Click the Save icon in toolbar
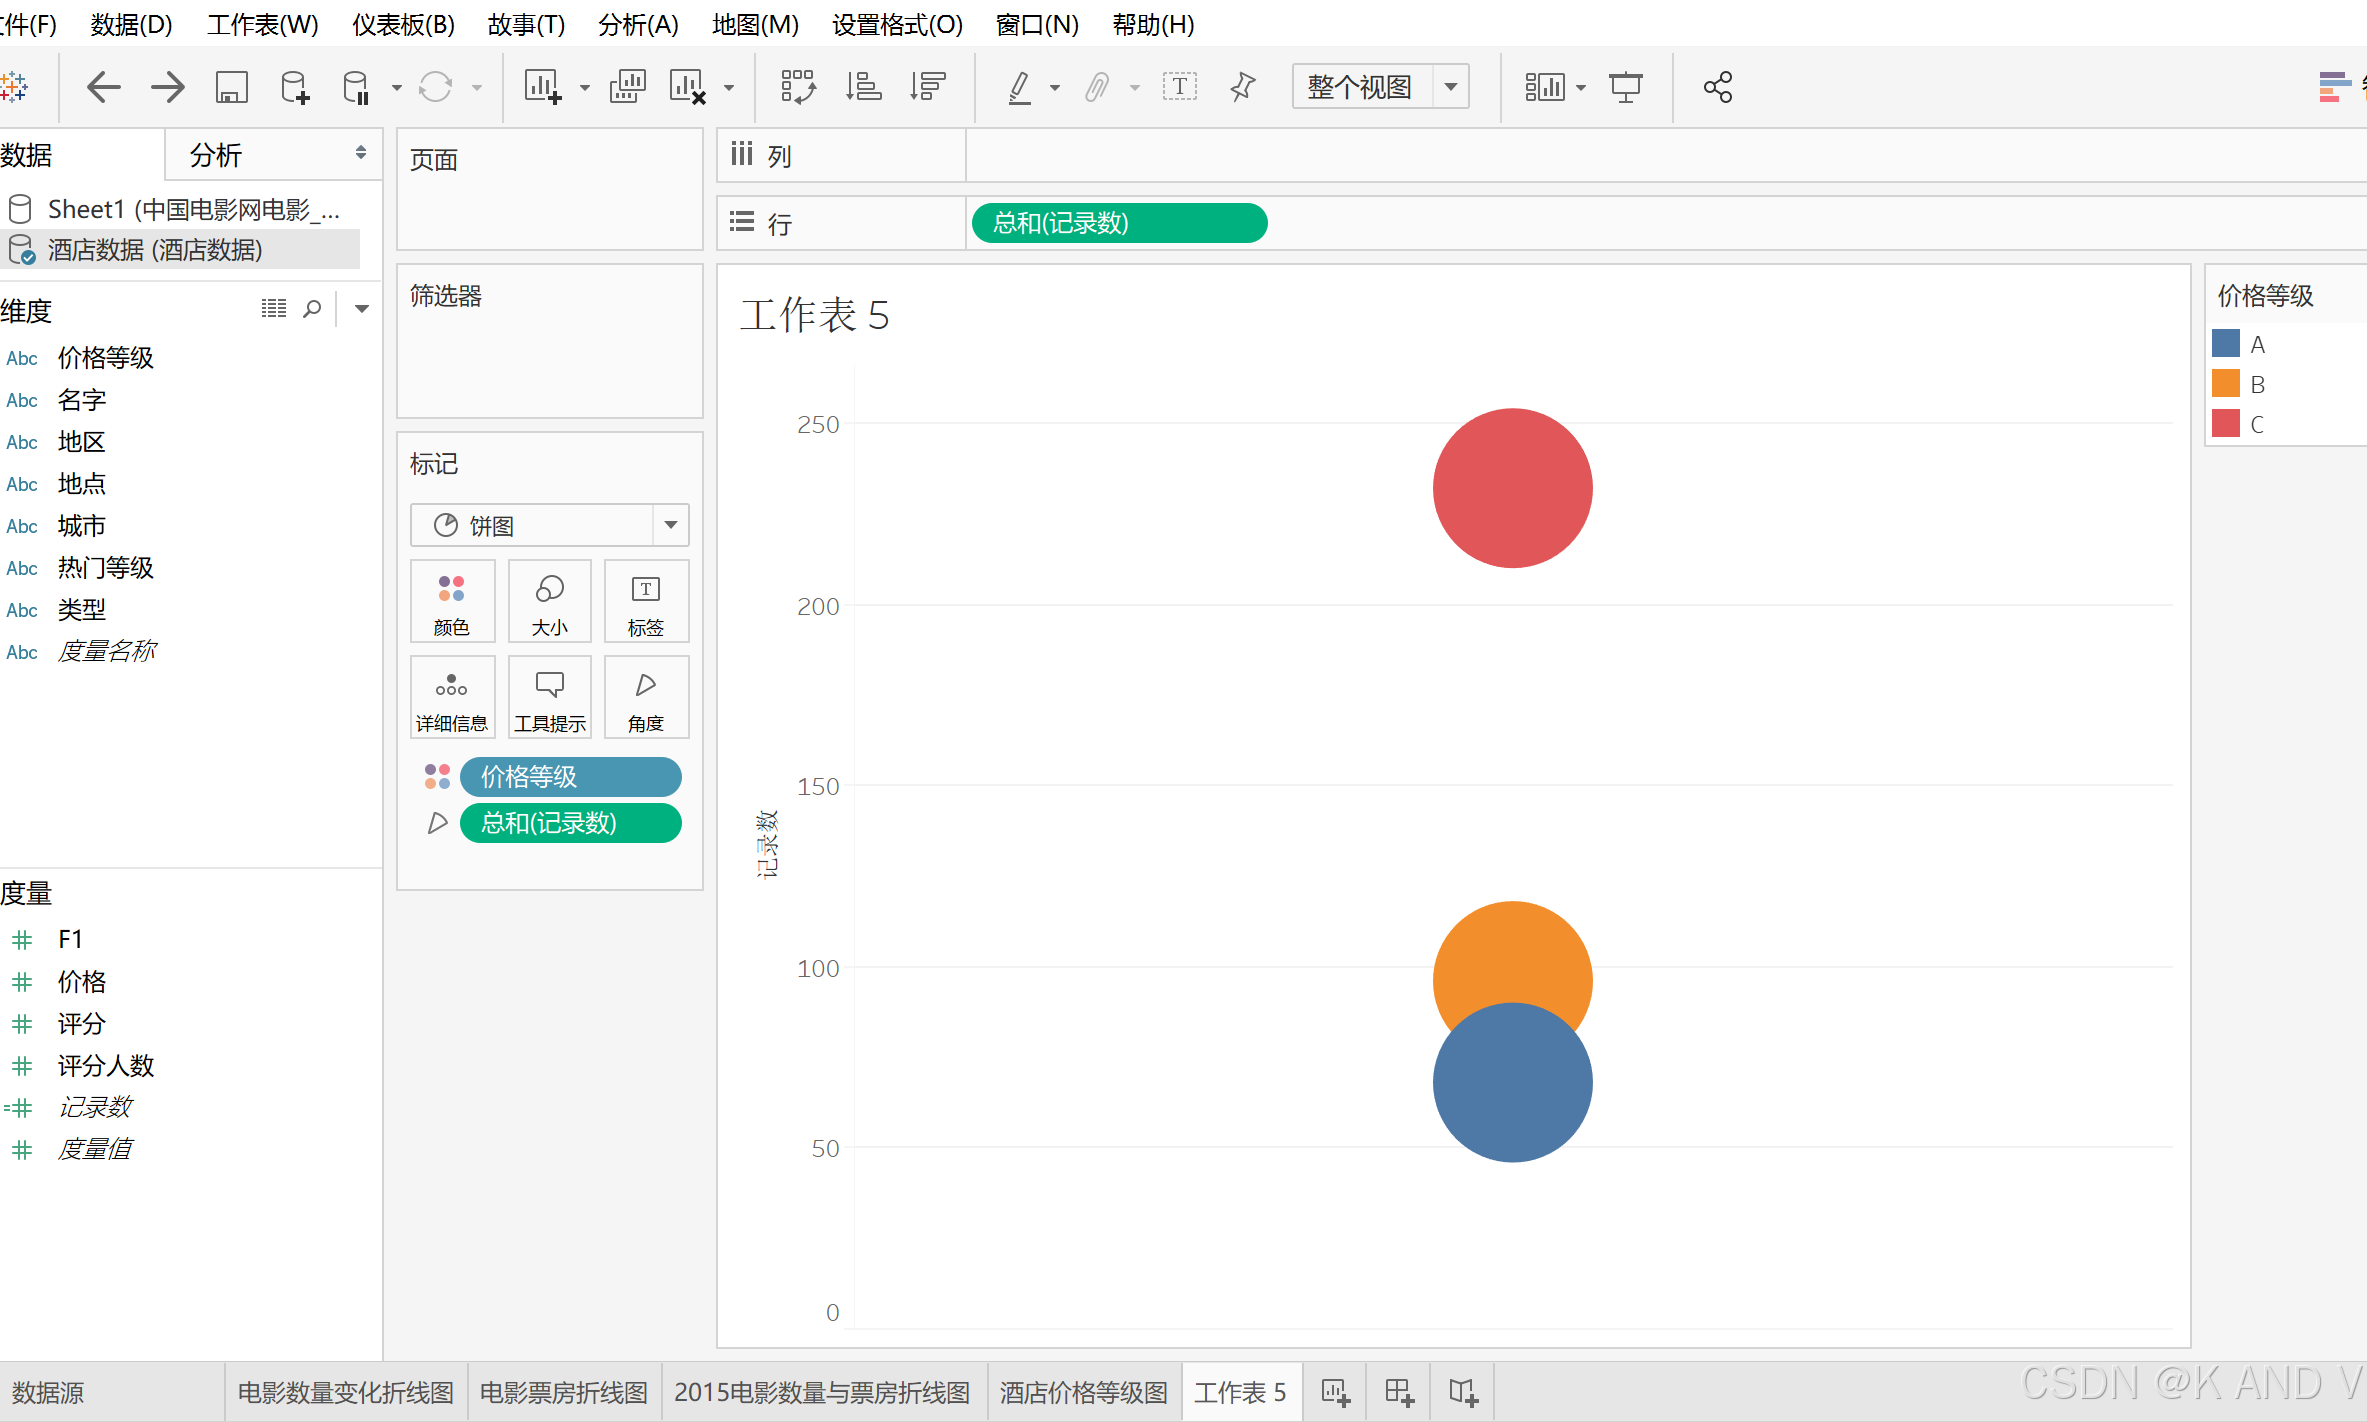This screenshot has height=1422, width=2367. coord(231,87)
